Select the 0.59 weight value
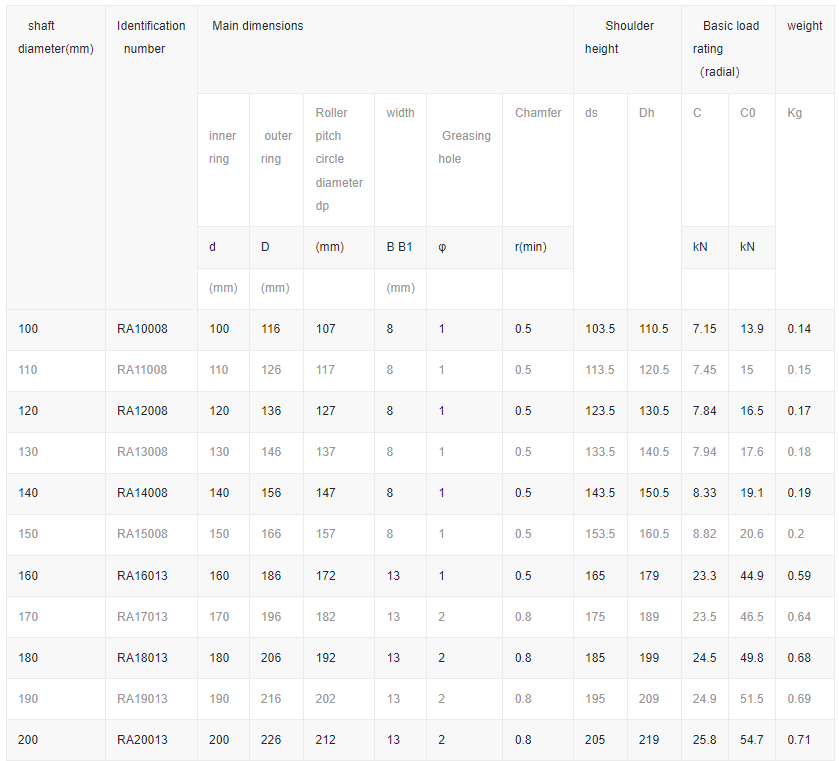Image resolution: width=839 pixels, height=761 pixels. (x=799, y=576)
